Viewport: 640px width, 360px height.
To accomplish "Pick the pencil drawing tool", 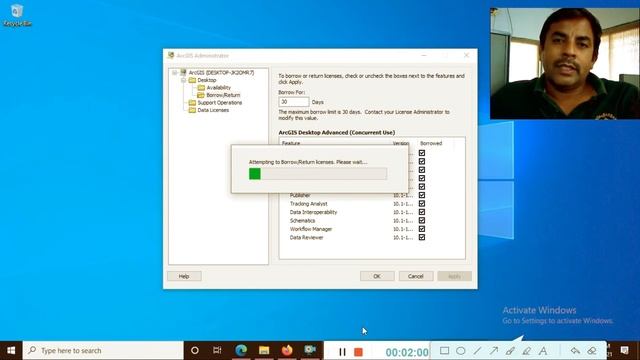I will click(x=510, y=351).
